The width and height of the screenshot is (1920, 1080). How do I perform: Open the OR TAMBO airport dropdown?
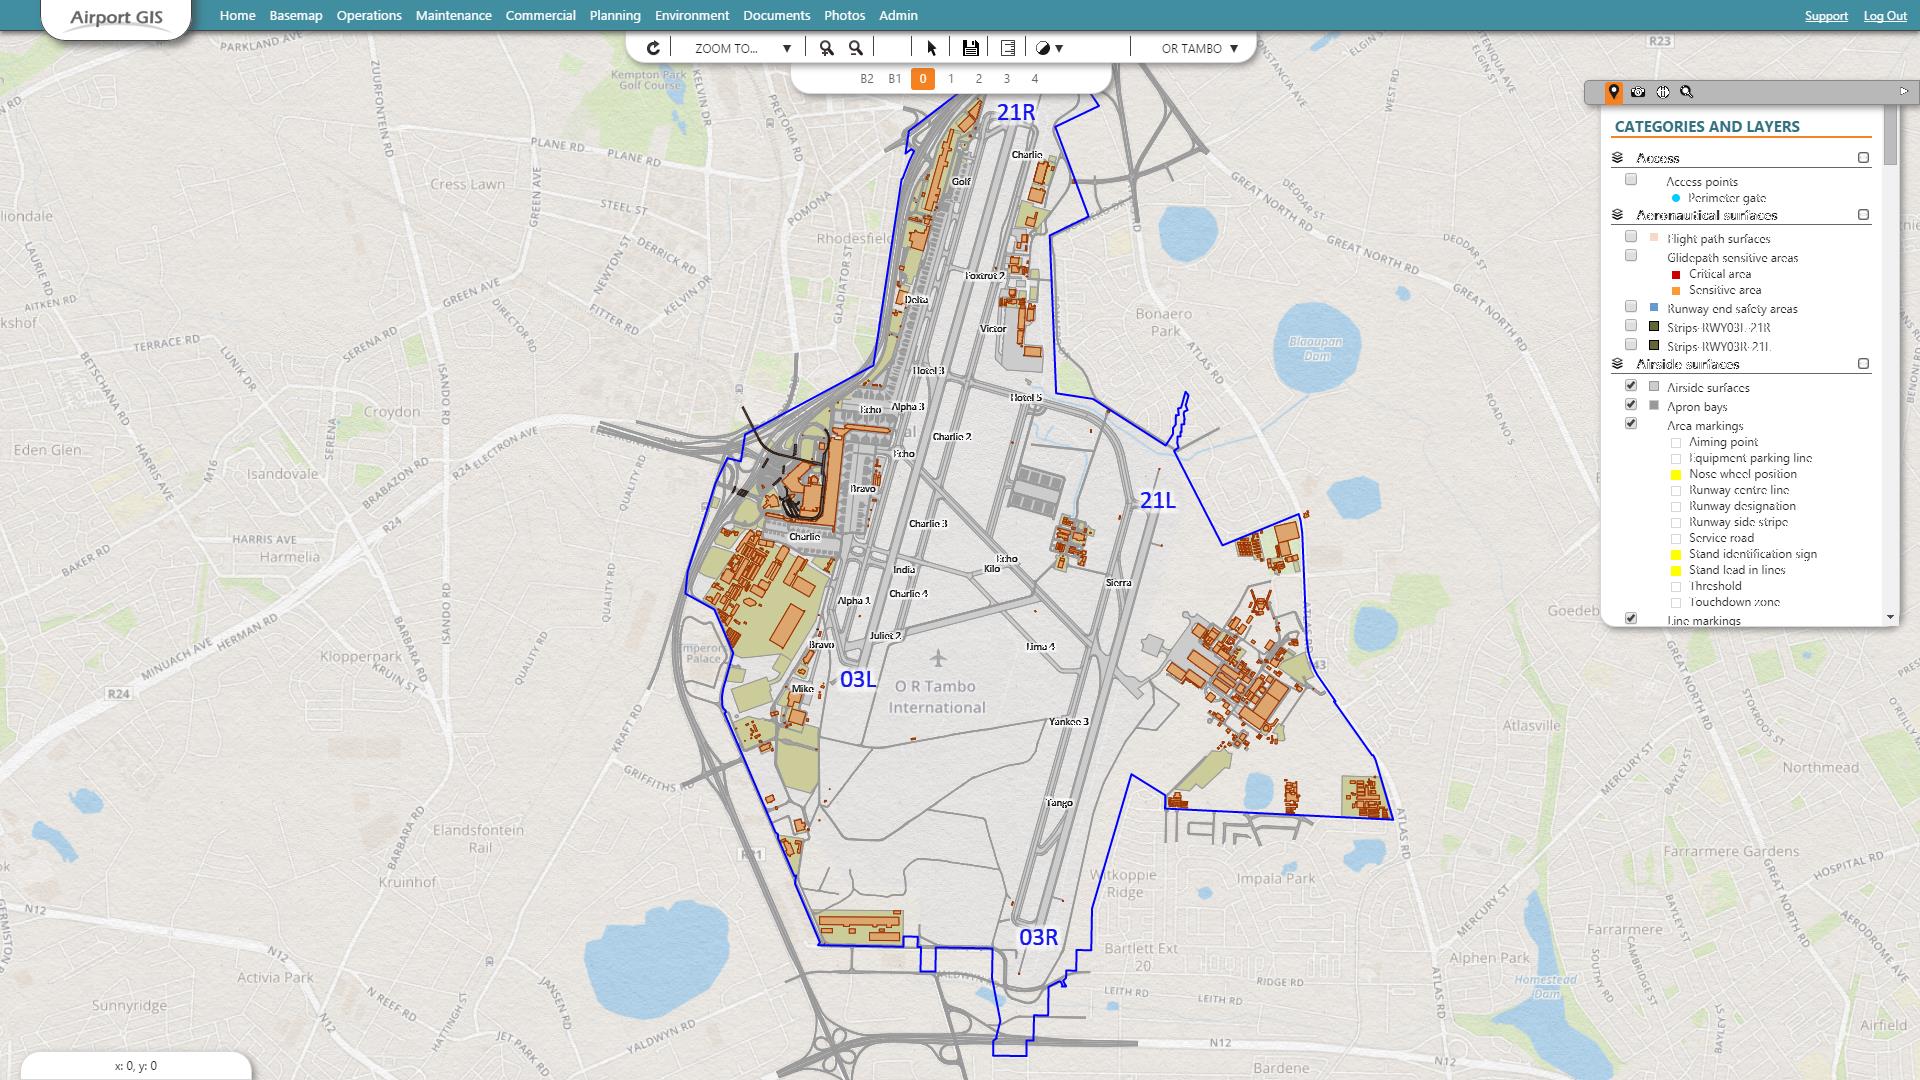[1200, 48]
